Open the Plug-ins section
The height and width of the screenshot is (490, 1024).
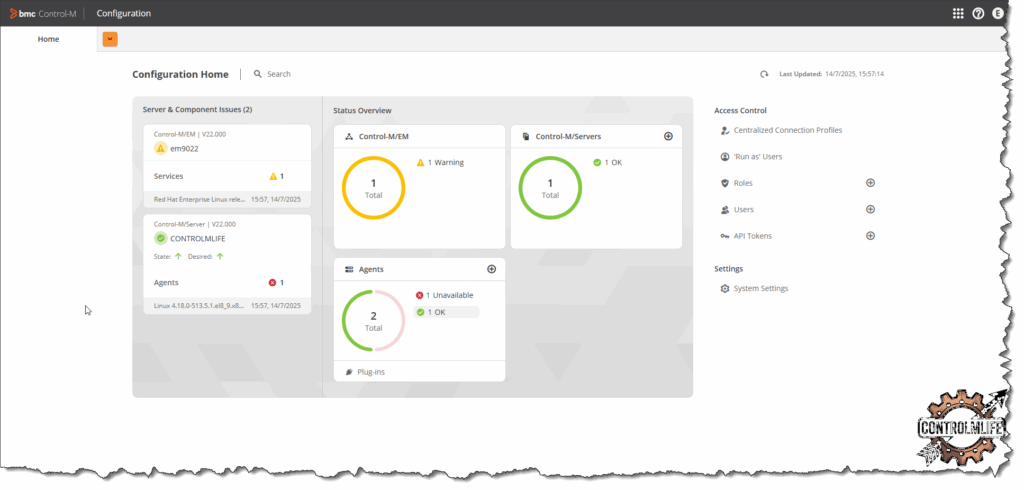coord(371,372)
